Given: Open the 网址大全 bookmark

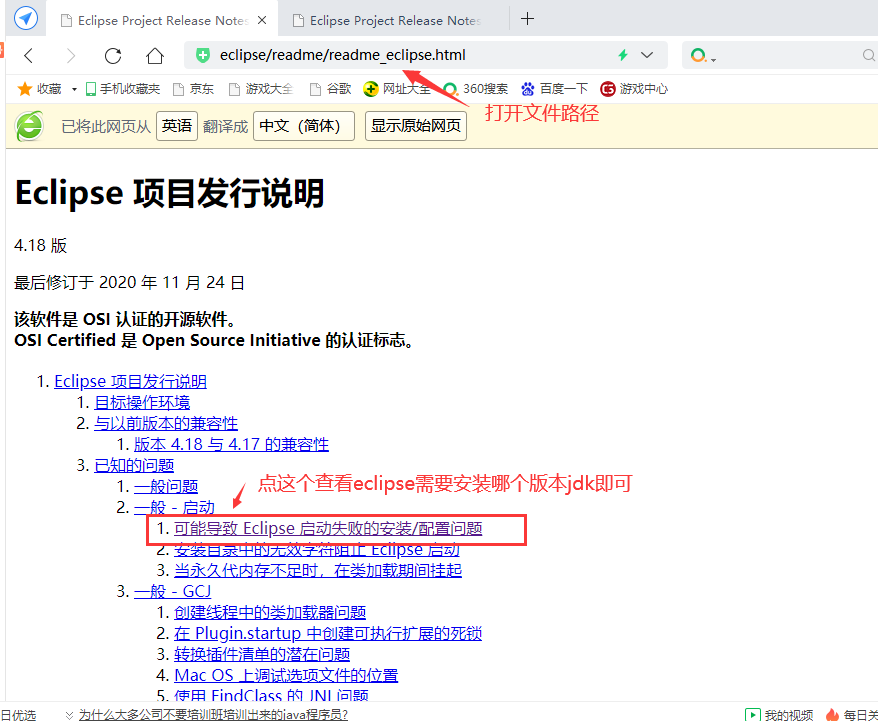Looking at the screenshot, I should pyautogui.click(x=397, y=88).
